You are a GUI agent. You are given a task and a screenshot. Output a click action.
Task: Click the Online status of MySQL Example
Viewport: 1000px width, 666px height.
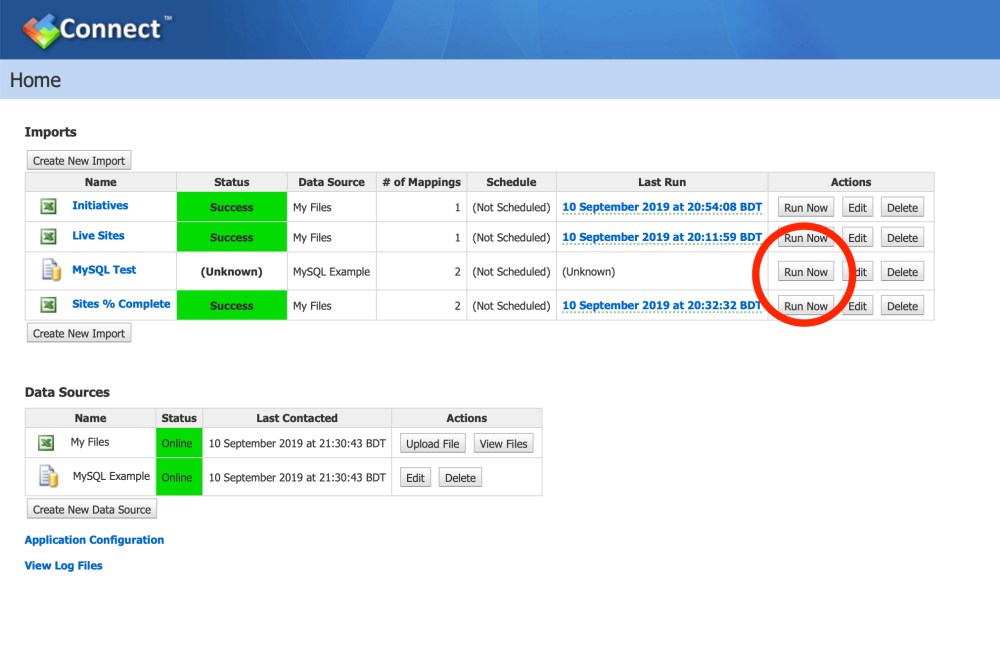click(x=179, y=477)
